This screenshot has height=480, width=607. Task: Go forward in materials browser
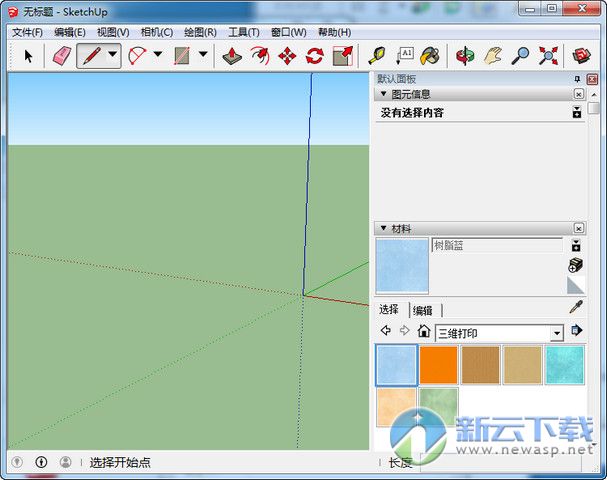pos(405,331)
